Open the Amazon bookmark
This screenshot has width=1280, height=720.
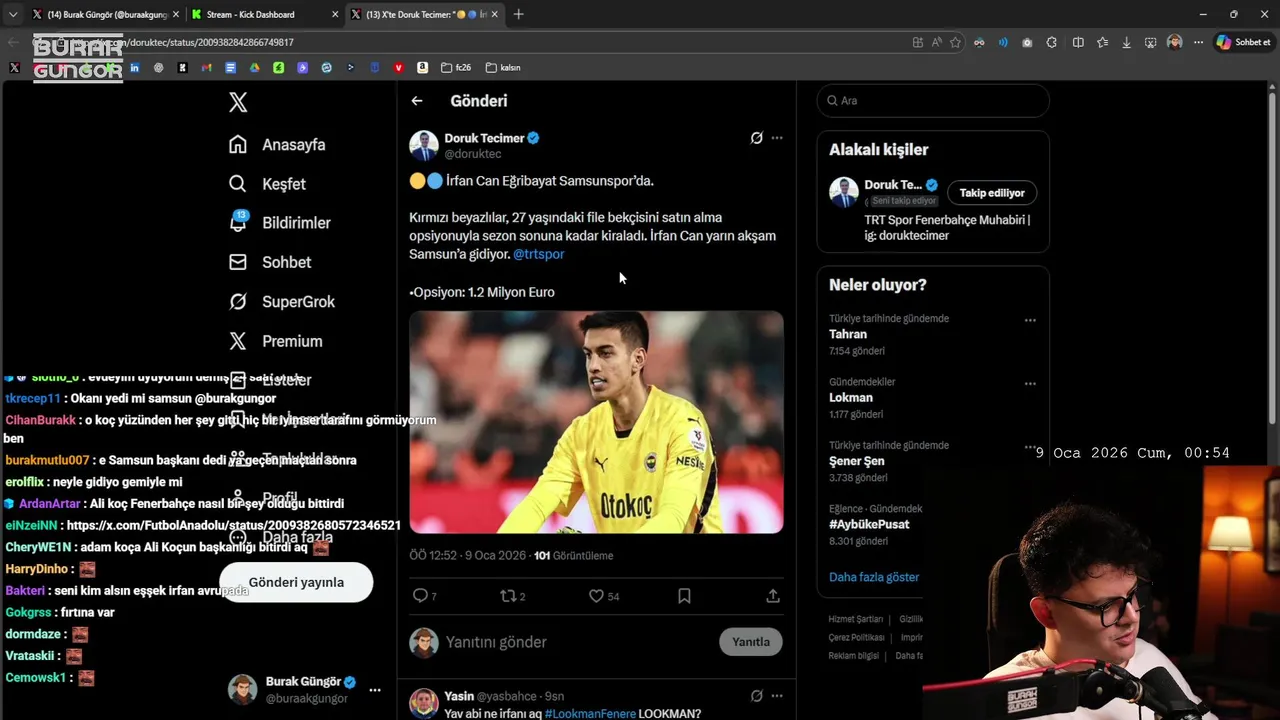[422, 67]
